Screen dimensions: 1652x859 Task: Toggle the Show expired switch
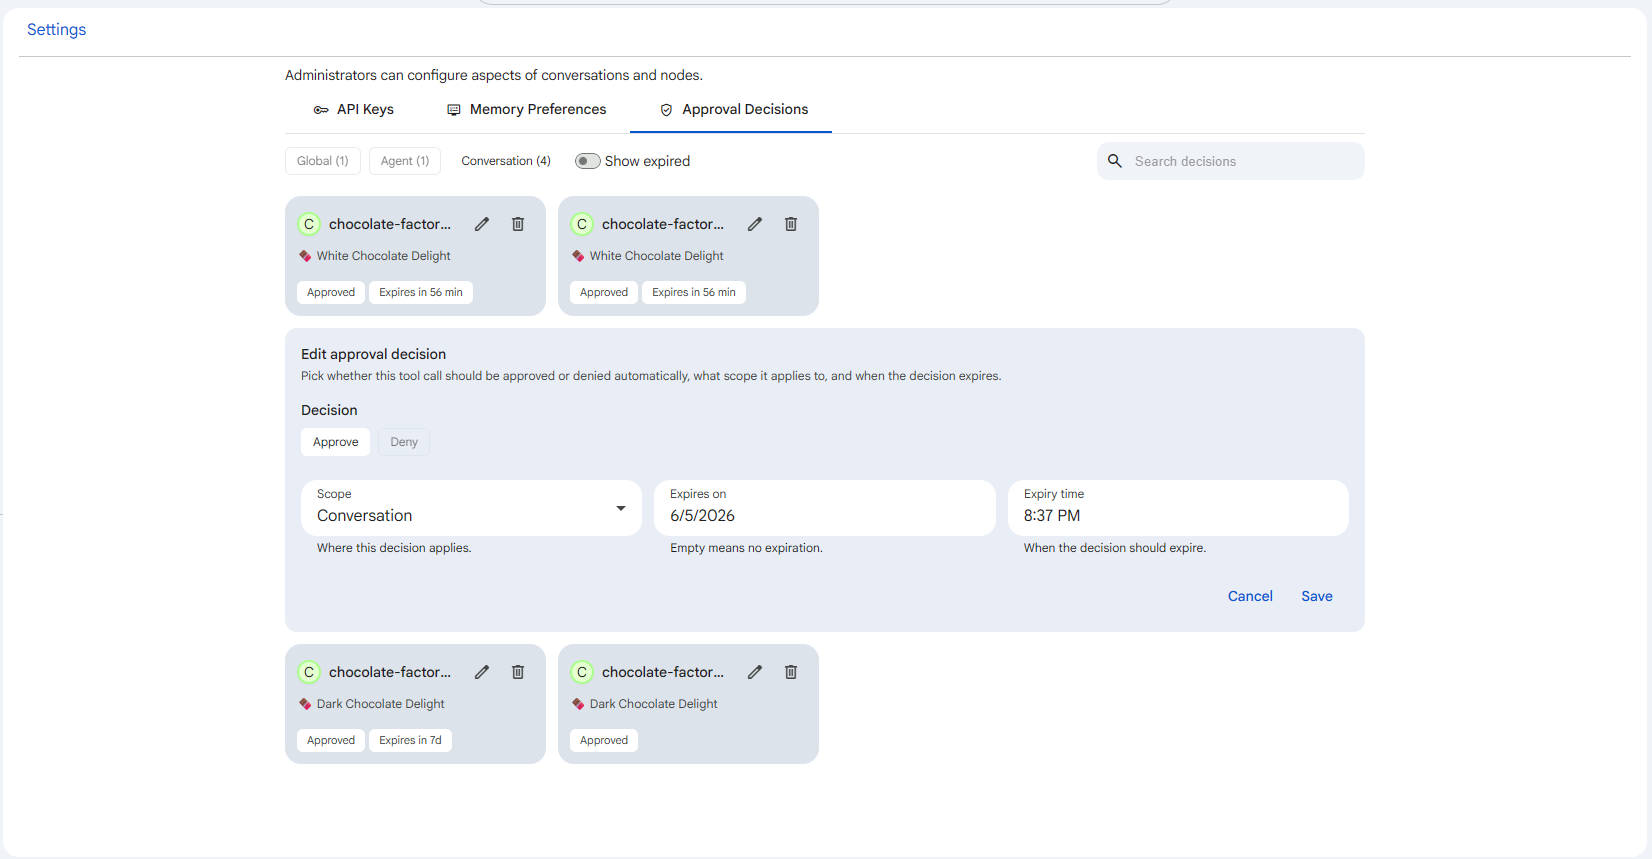click(588, 161)
